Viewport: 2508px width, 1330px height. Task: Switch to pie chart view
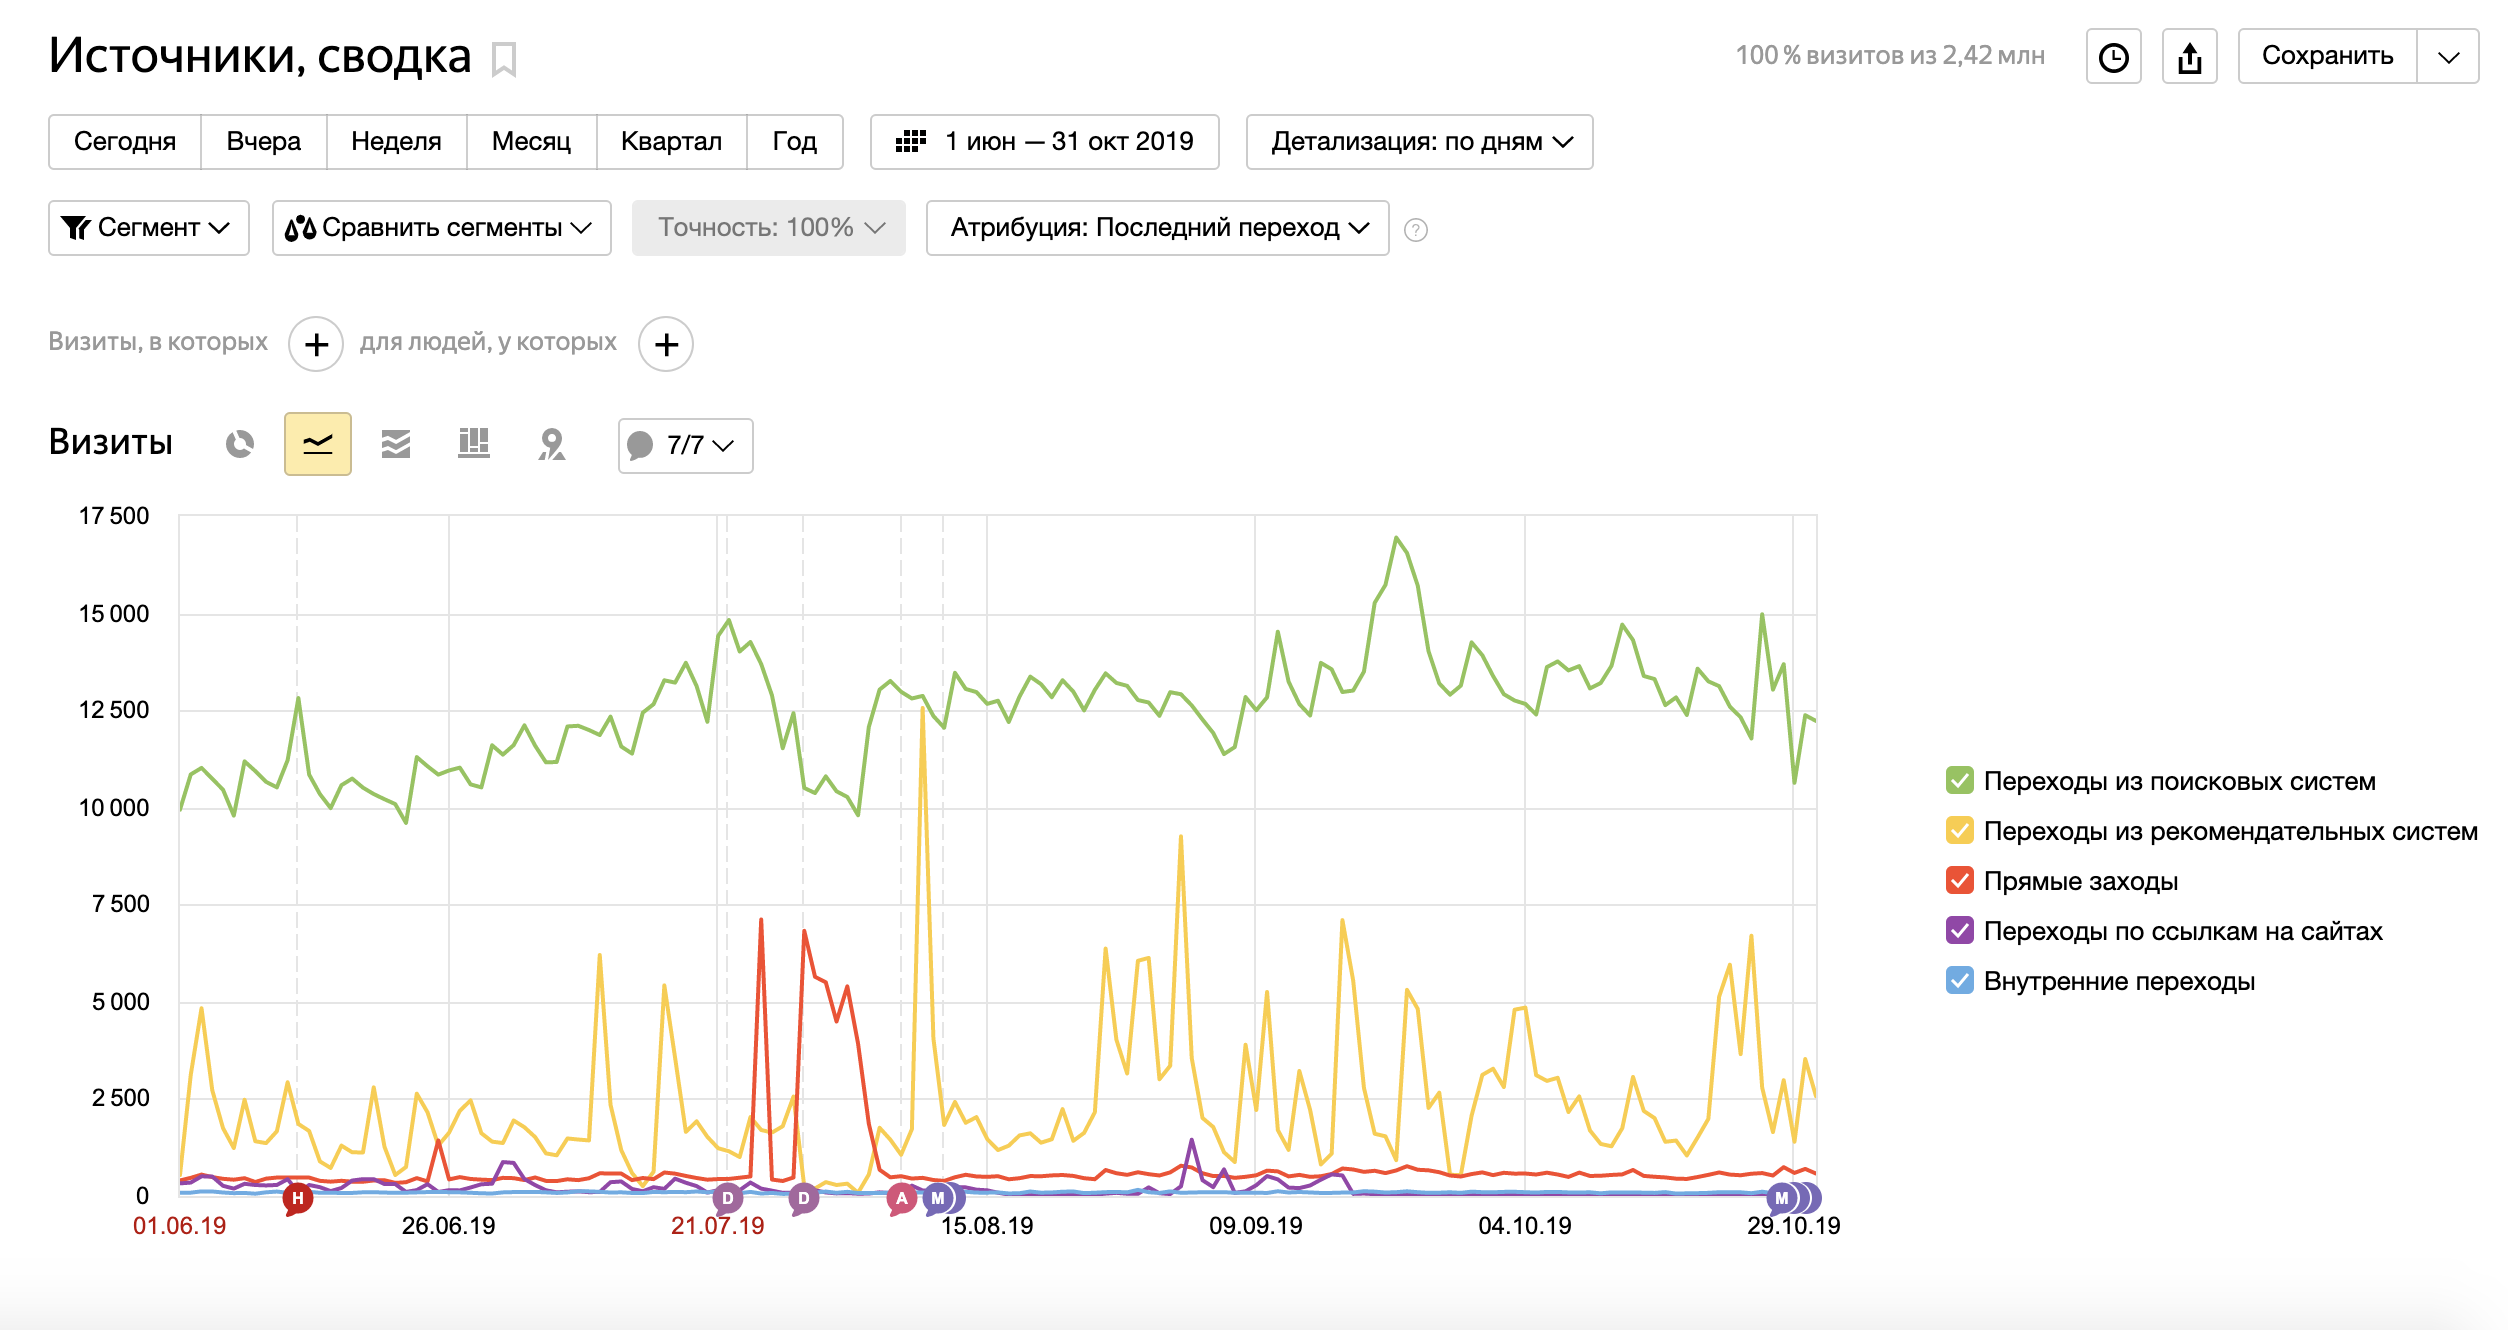tap(240, 444)
